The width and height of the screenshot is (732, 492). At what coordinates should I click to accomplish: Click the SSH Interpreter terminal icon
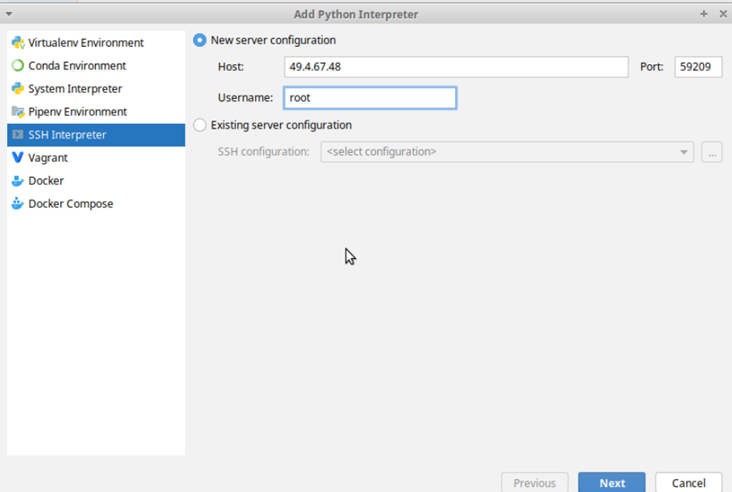coord(18,134)
